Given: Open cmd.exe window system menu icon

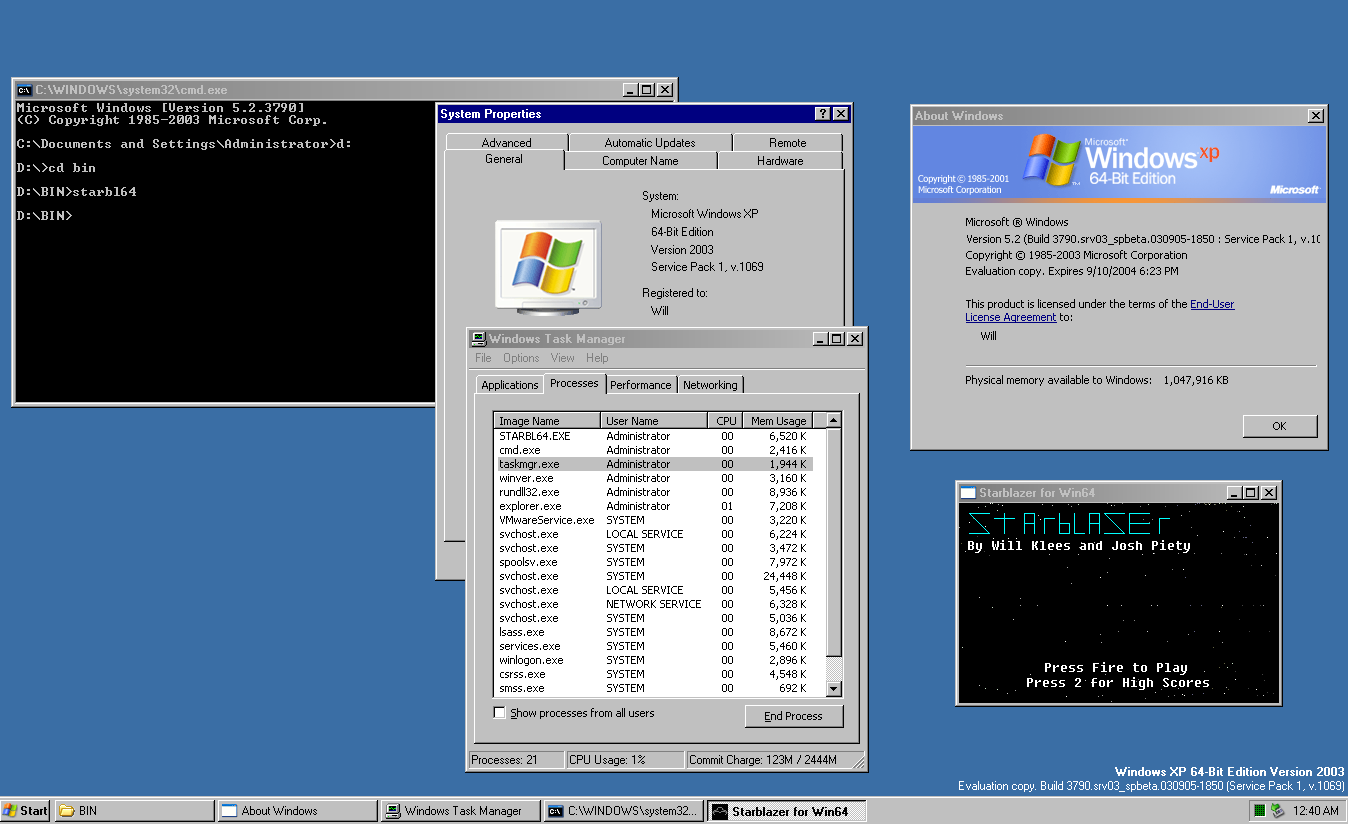Looking at the screenshot, I should (x=24, y=90).
